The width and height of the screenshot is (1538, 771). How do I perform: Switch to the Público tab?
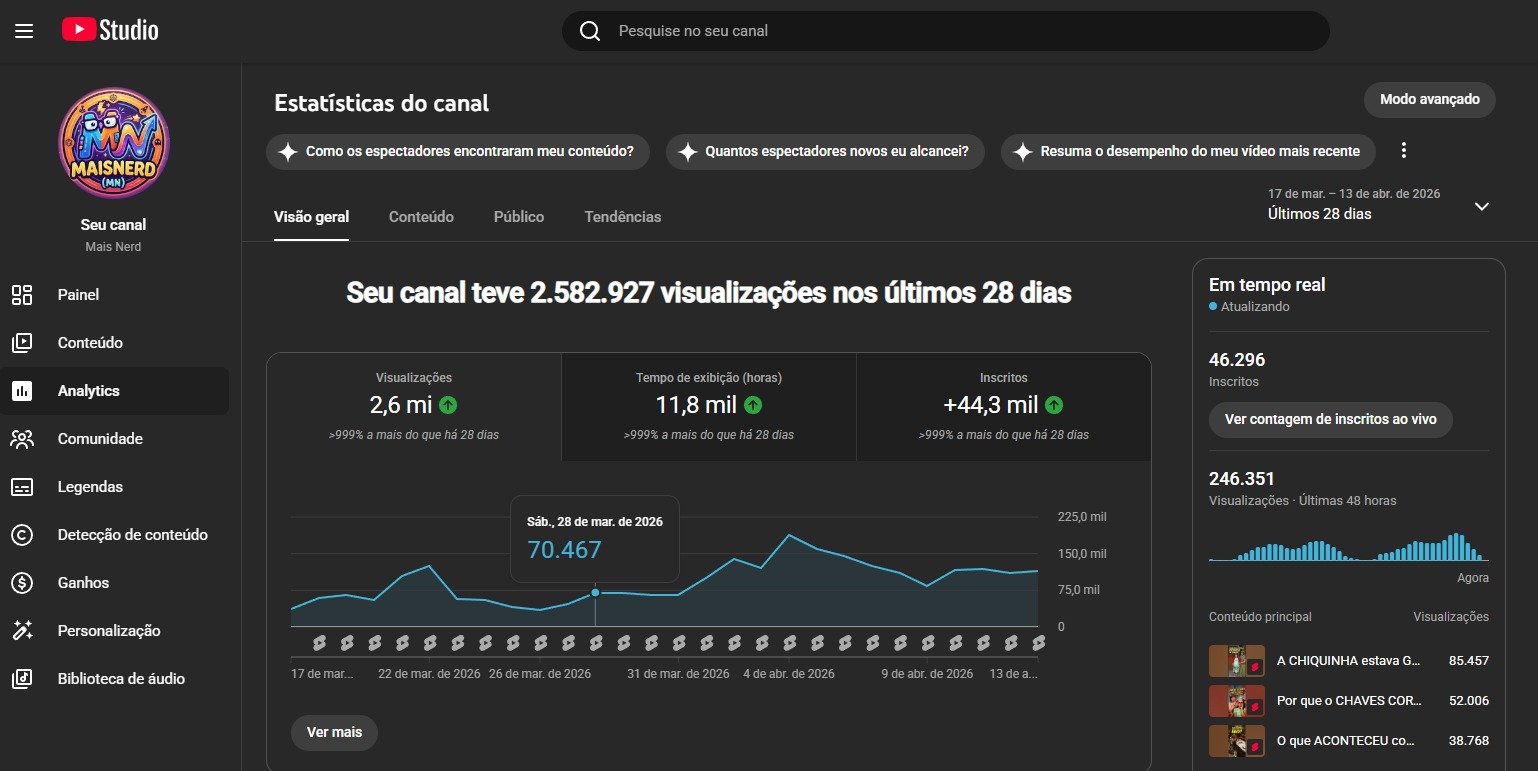pyautogui.click(x=518, y=217)
